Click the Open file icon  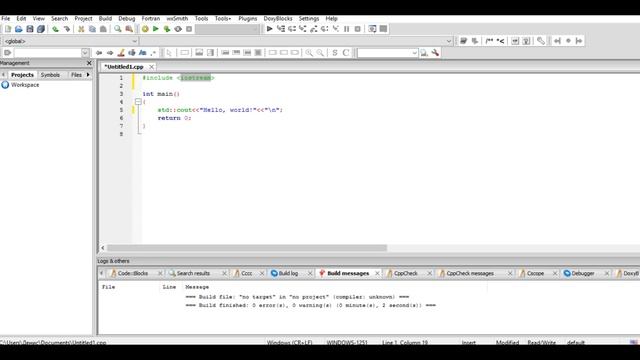coord(18,29)
